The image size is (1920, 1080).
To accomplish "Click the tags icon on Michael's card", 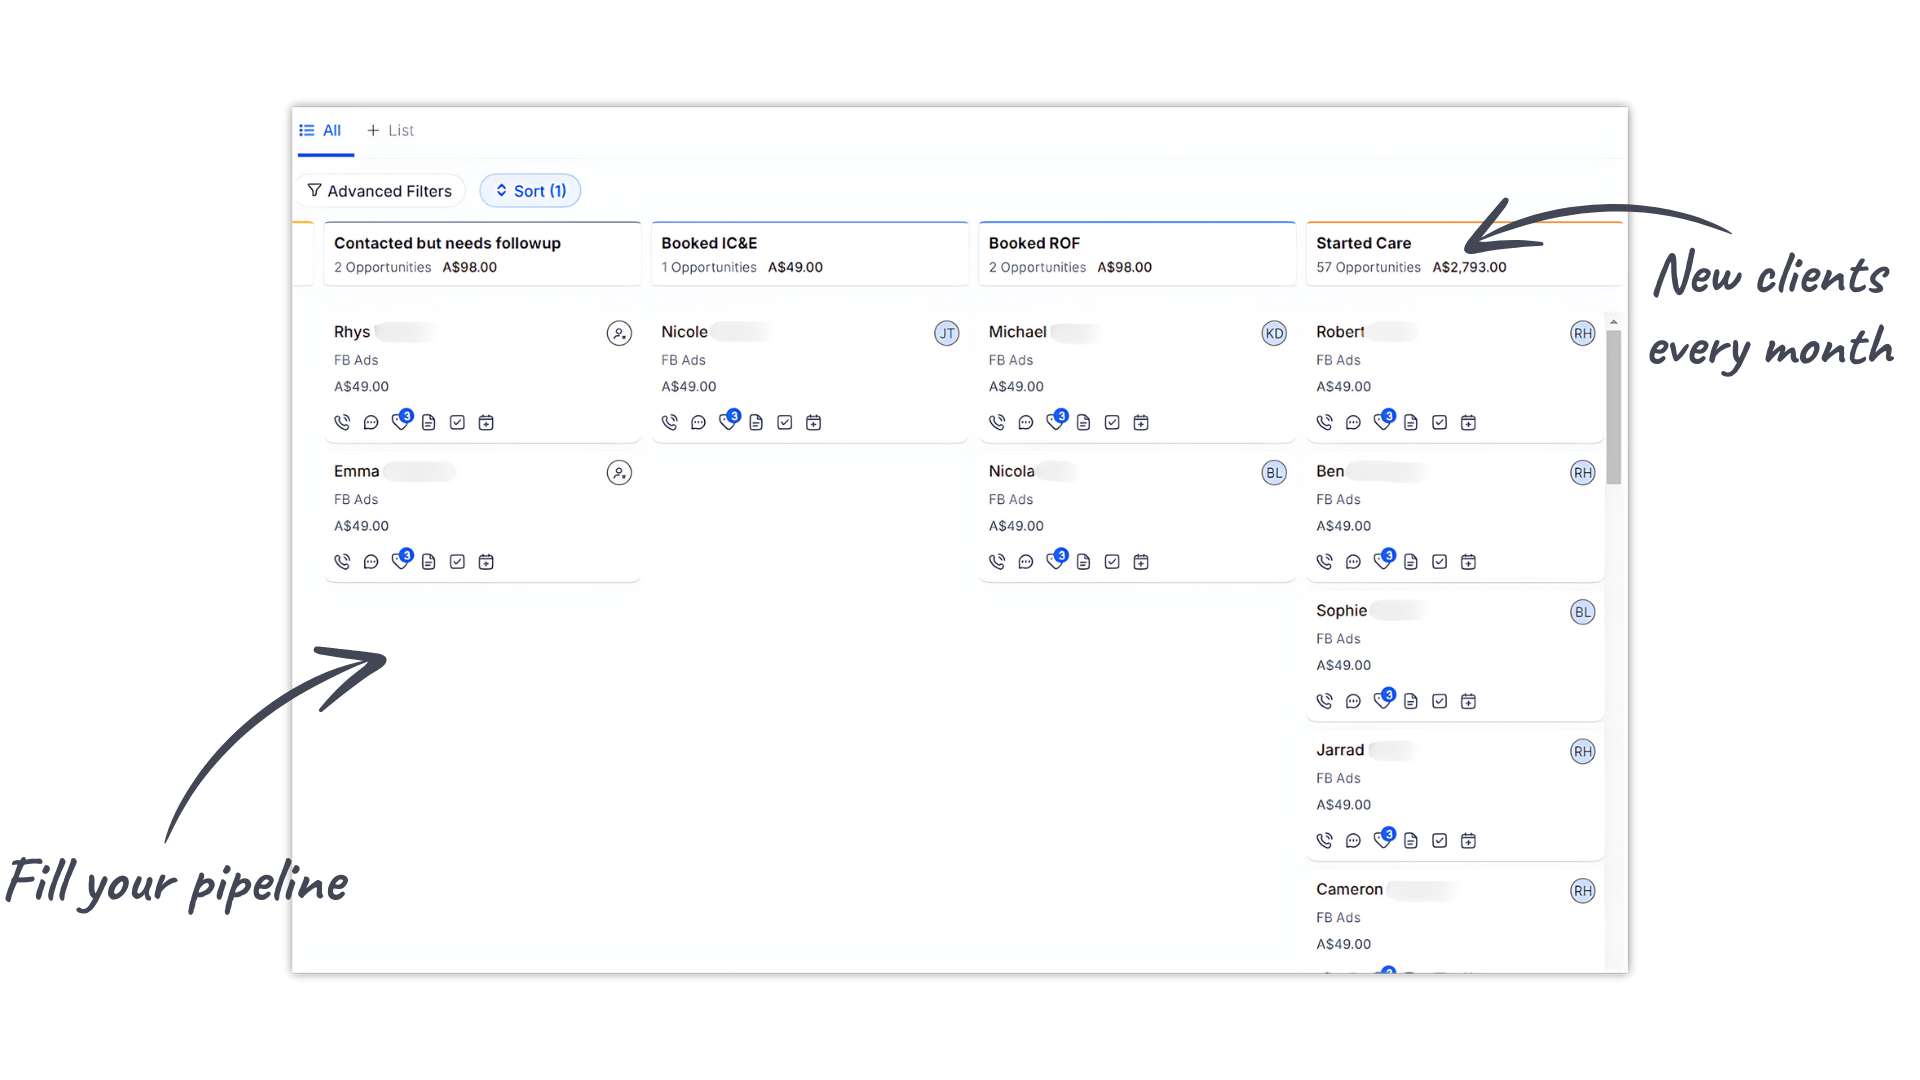I will tap(1054, 422).
